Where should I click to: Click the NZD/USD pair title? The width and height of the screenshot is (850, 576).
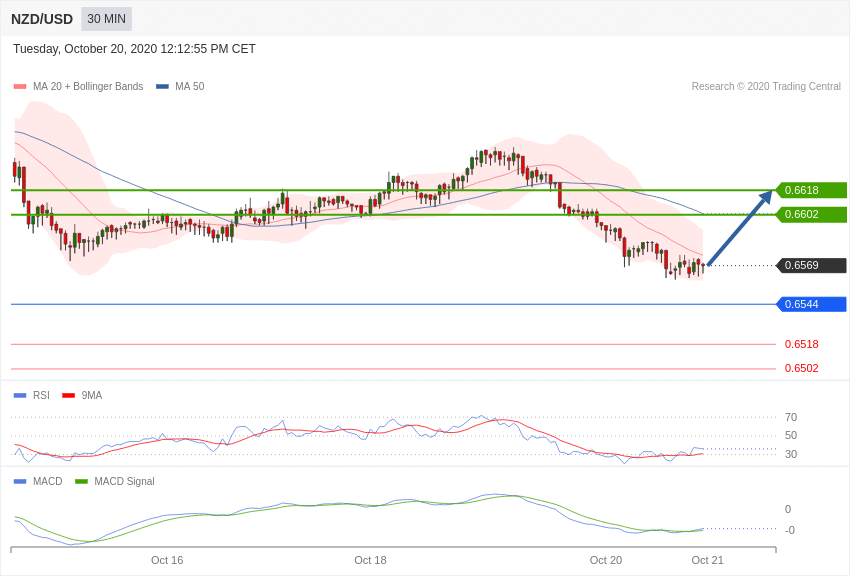click(x=42, y=19)
